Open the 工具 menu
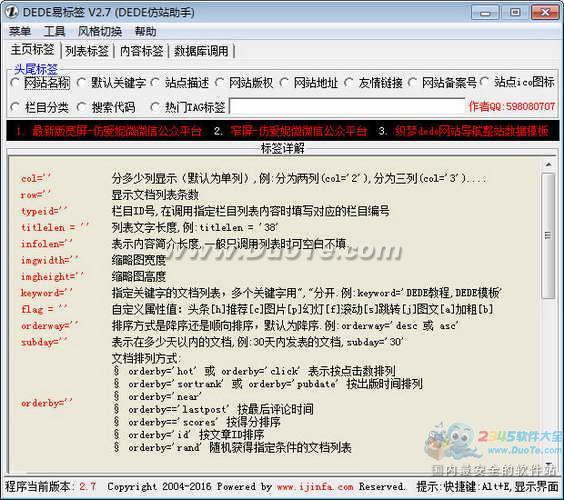The height and width of the screenshot is (500, 564). point(54,32)
